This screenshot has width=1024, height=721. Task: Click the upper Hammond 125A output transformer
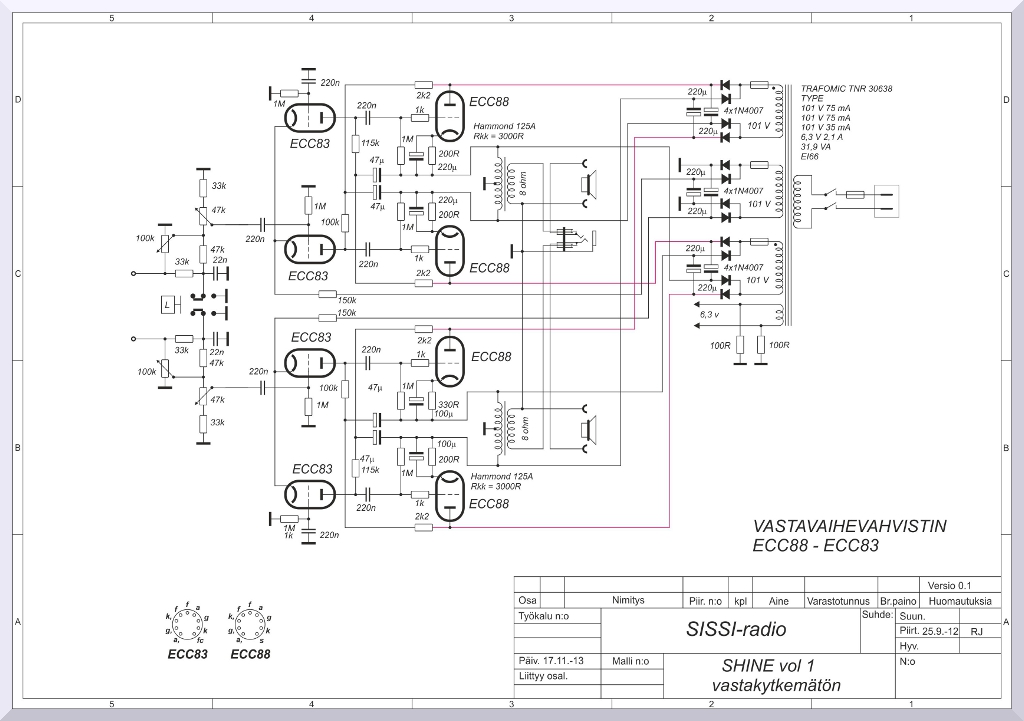(x=510, y=184)
